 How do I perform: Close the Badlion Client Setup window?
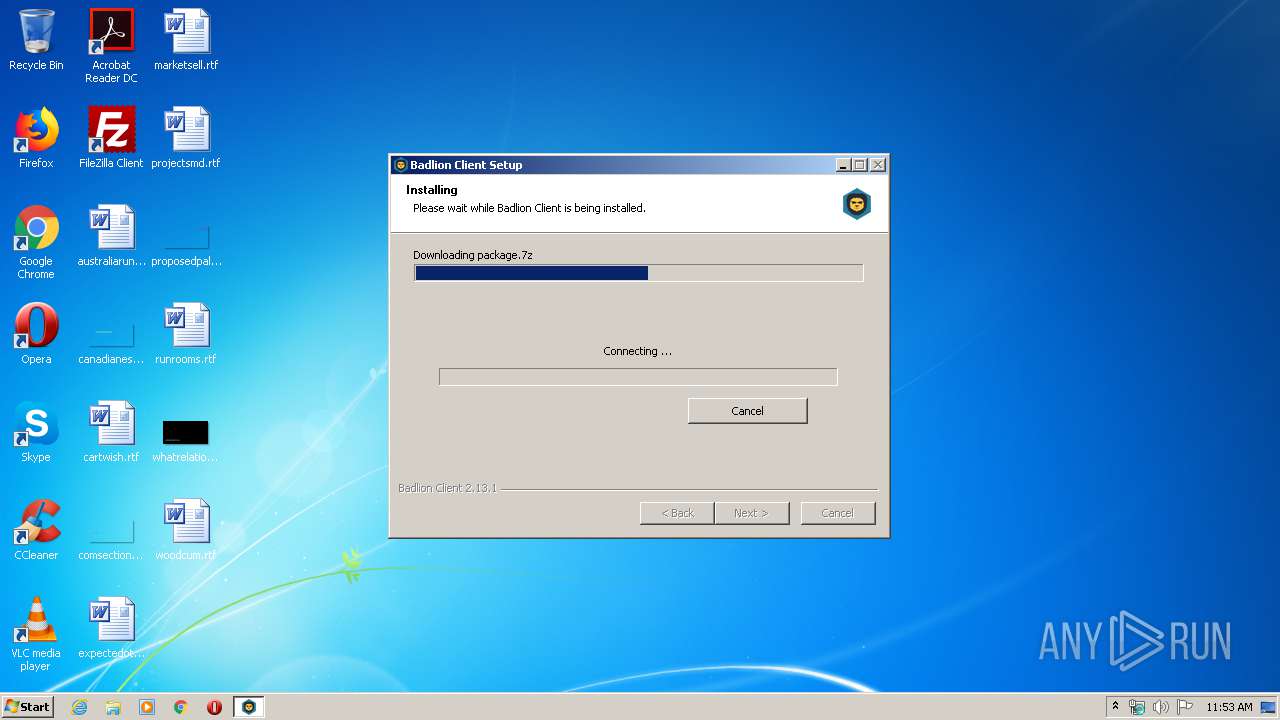tap(877, 165)
